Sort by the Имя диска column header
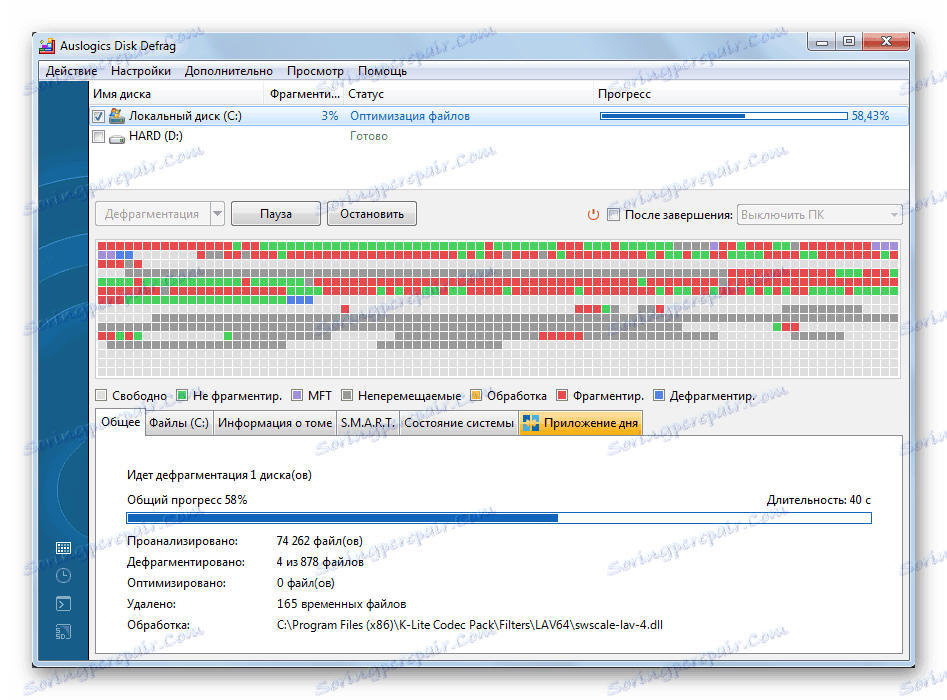This screenshot has height=700, width=947. pyautogui.click(x=176, y=94)
